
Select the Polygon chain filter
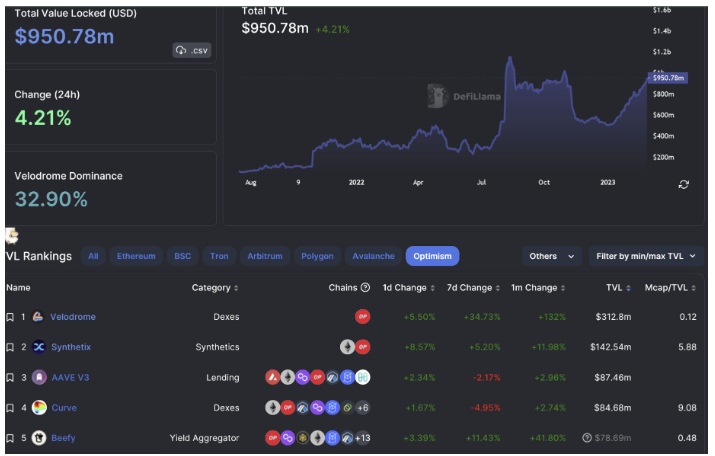[x=317, y=256]
